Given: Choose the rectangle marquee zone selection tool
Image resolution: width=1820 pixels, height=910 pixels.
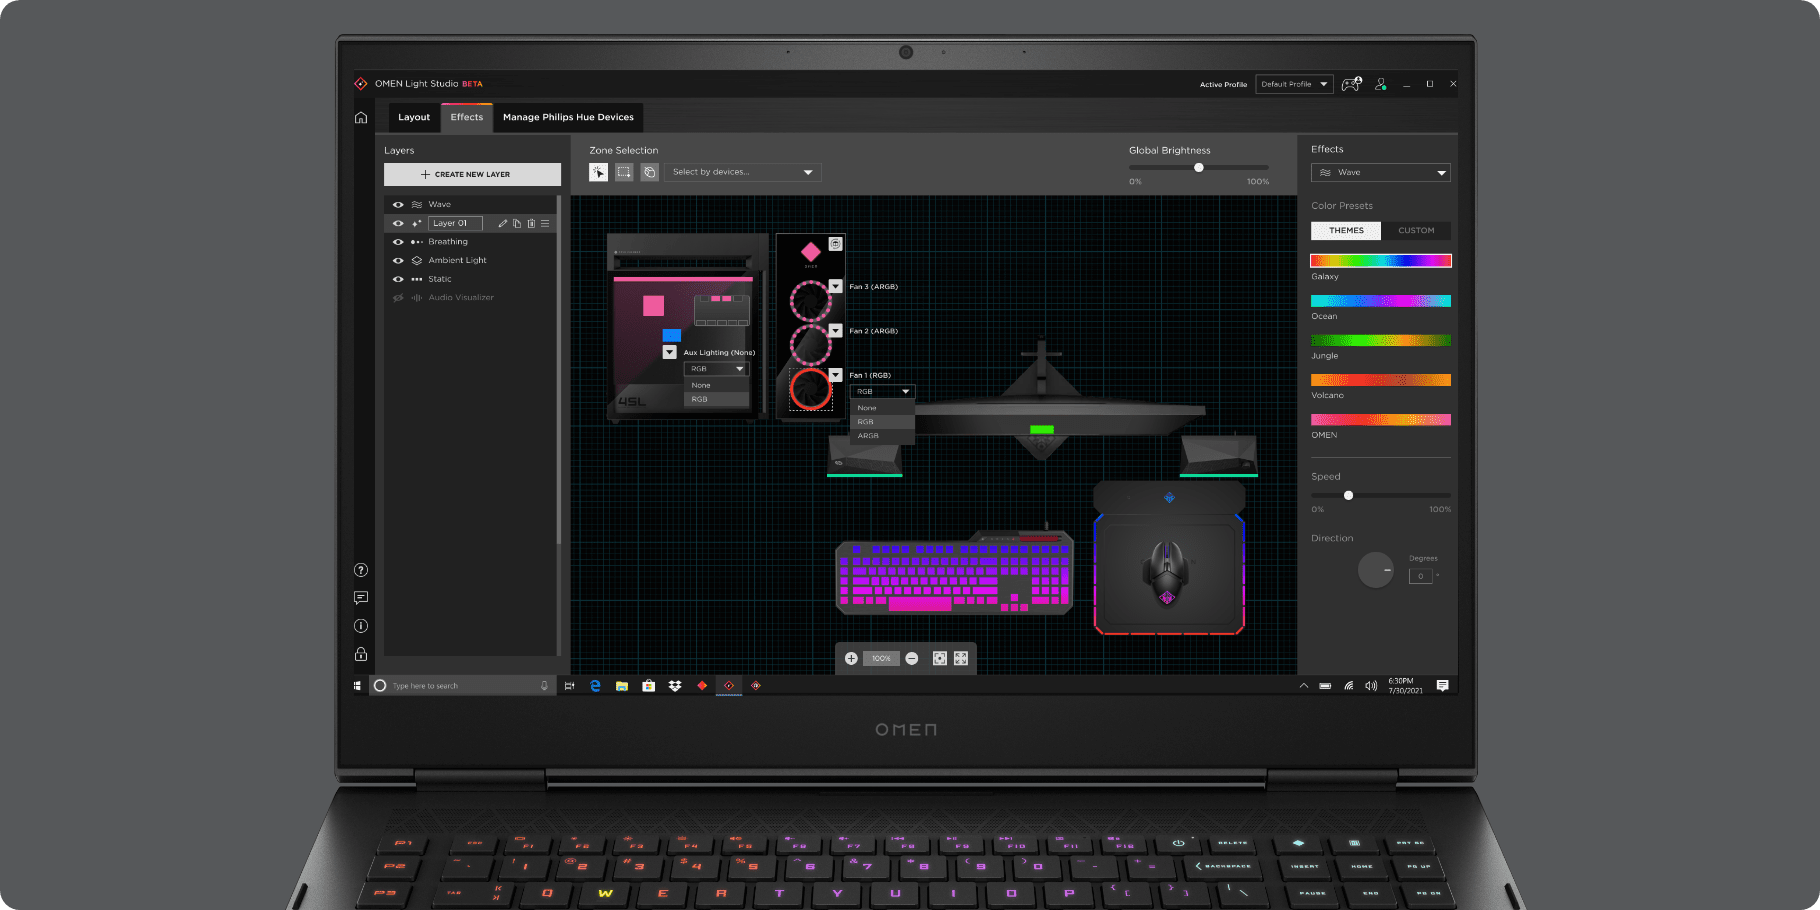Looking at the screenshot, I should 624,172.
